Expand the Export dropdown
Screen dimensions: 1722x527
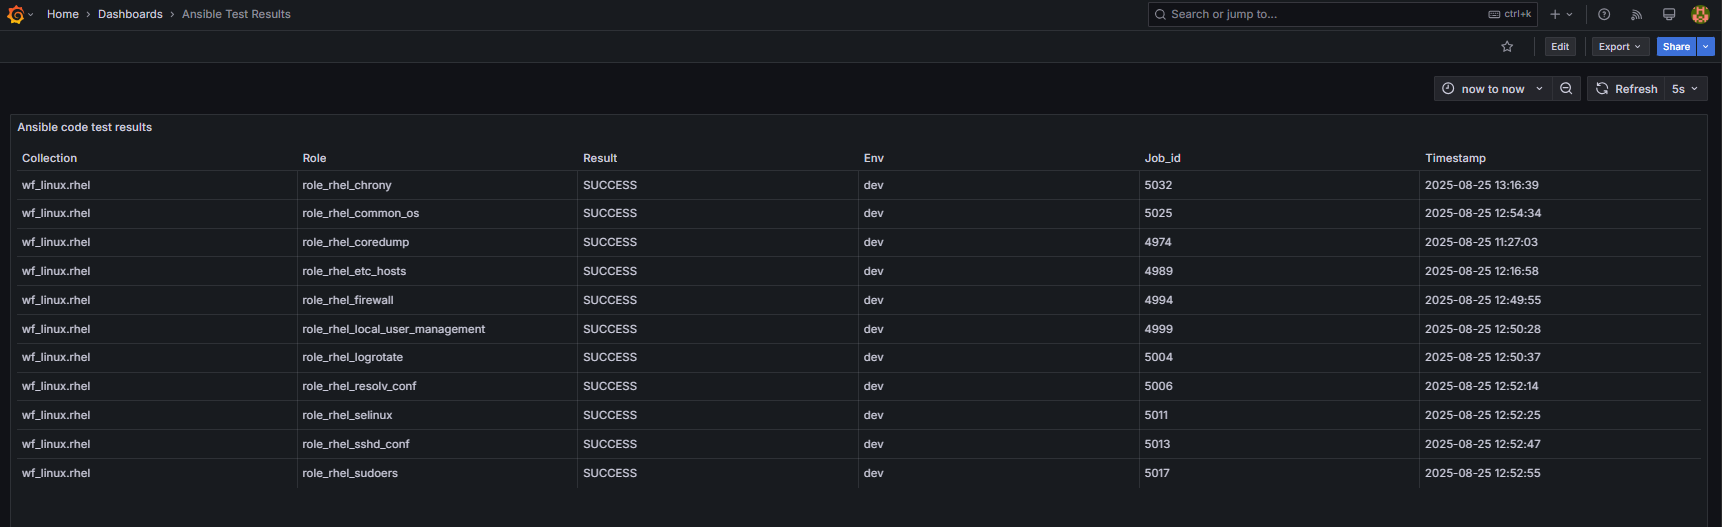click(1619, 47)
